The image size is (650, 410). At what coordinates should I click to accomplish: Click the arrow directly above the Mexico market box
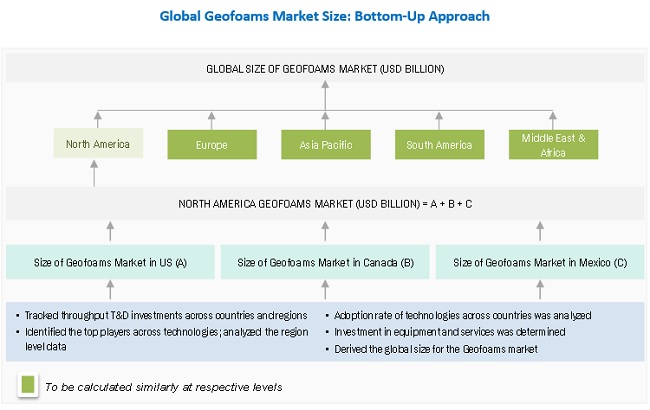(x=538, y=233)
